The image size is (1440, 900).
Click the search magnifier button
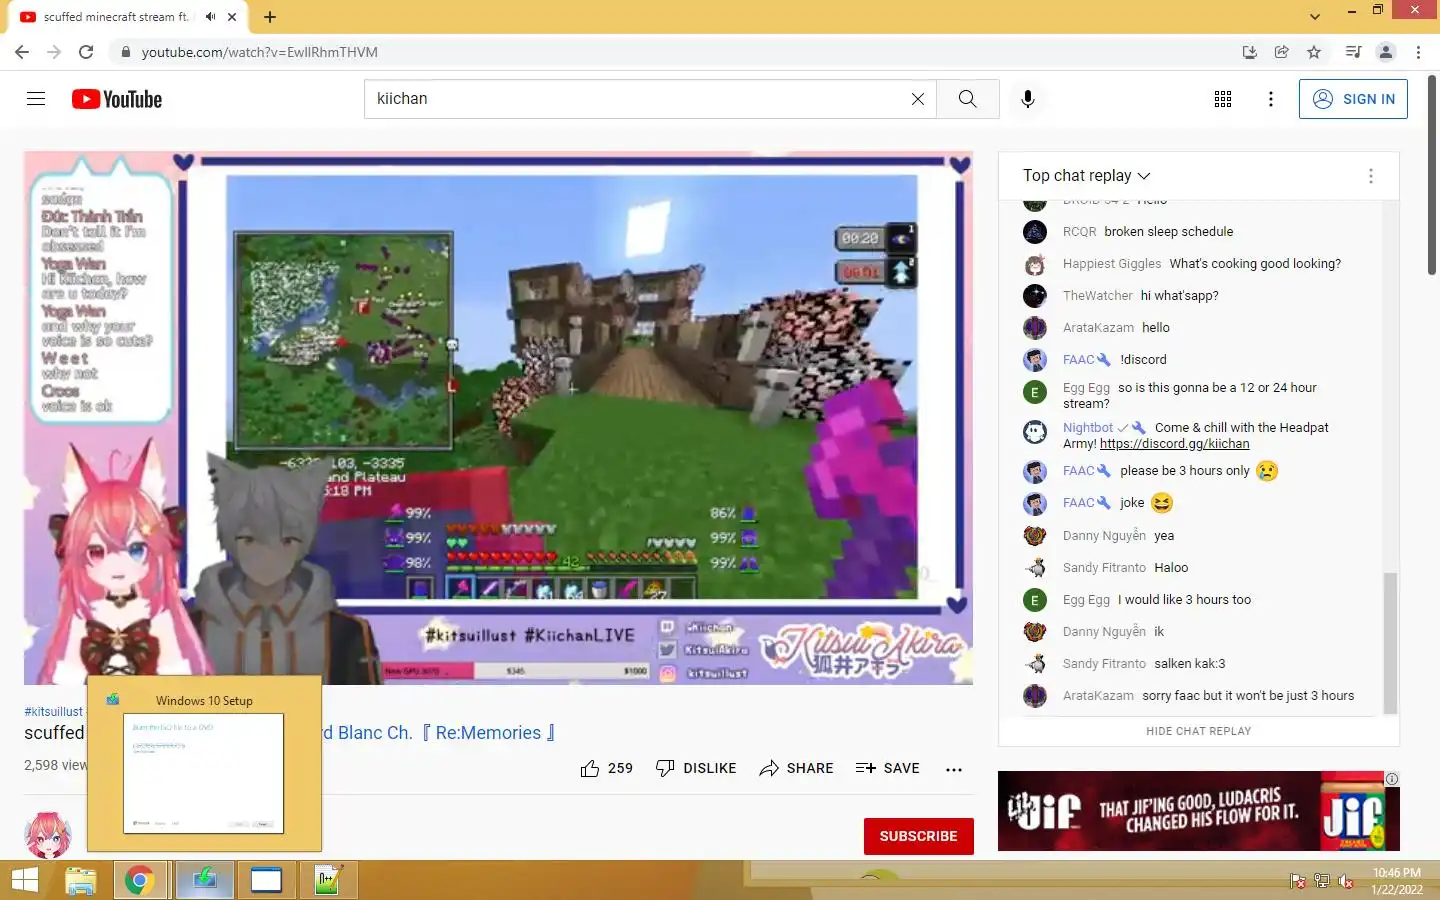pos(967,99)
